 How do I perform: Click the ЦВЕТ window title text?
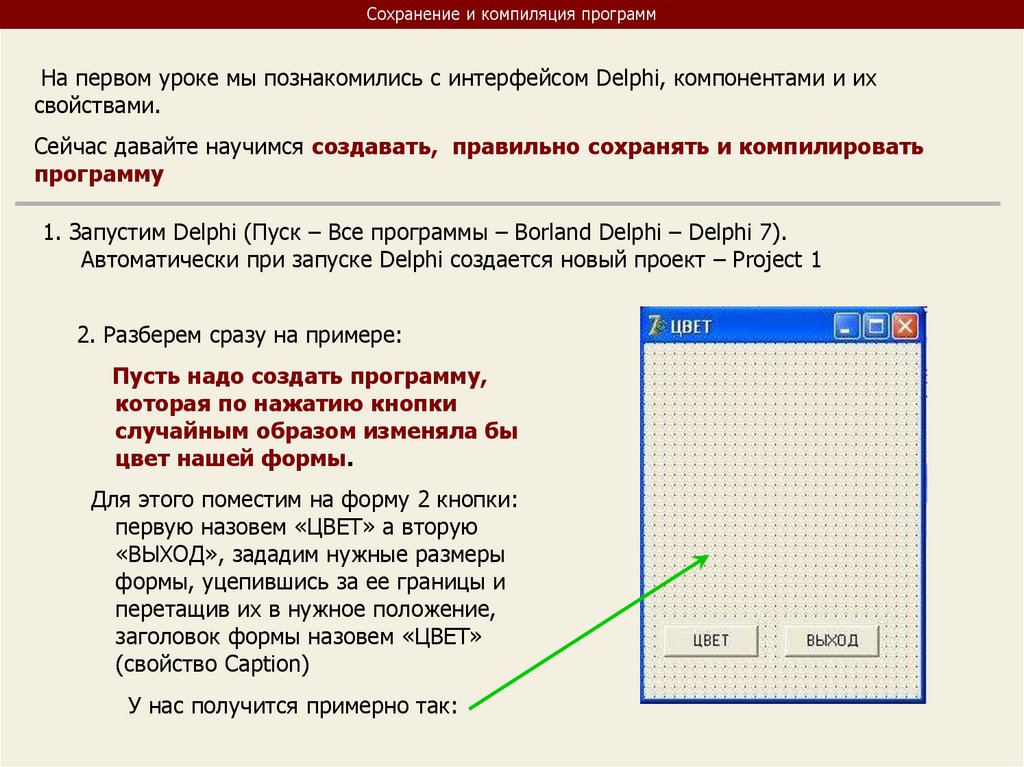(x=691, y=326)
